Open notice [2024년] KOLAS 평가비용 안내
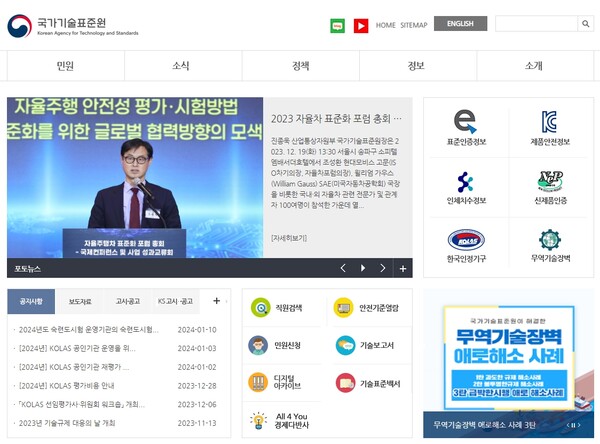Viewport: 600px width, 444px height. (66, 386)
